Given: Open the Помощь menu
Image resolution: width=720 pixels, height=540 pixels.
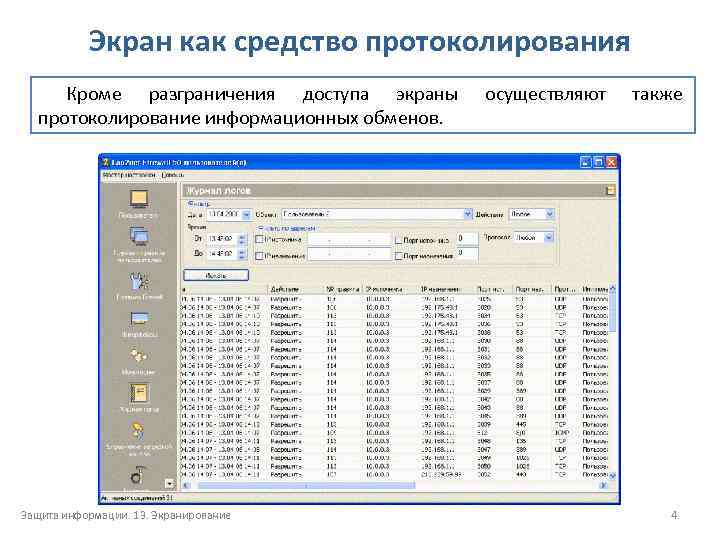Looking at the screenshot, I should (173, 175).
